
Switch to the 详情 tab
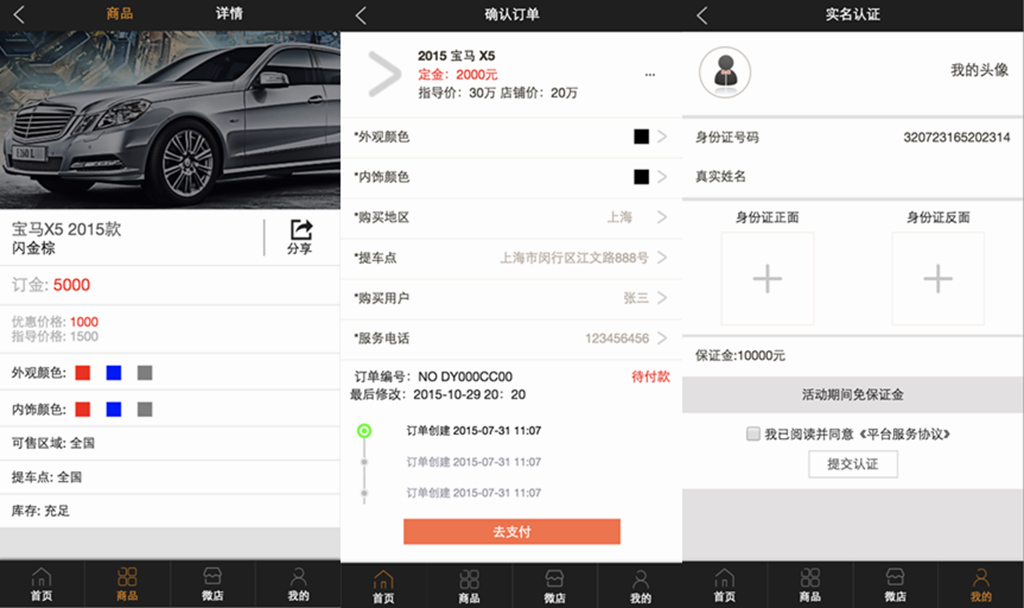point(229,14)
